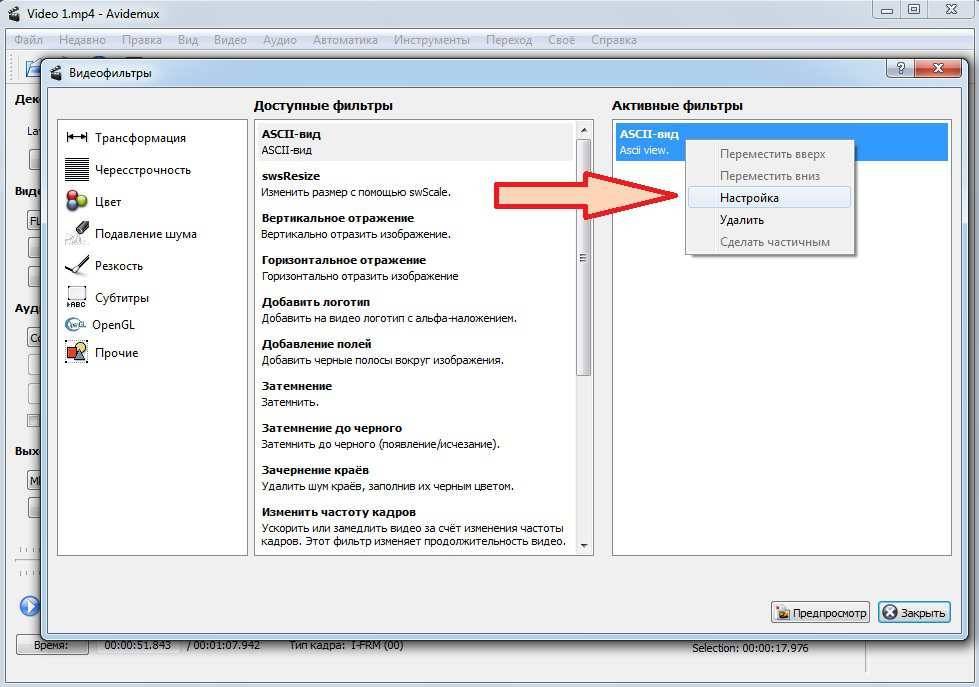Viewport: 979px width, 687px height.
Task: Choose Удалить from the context menu
Action: pyautogui.click(x=742, y=220)
